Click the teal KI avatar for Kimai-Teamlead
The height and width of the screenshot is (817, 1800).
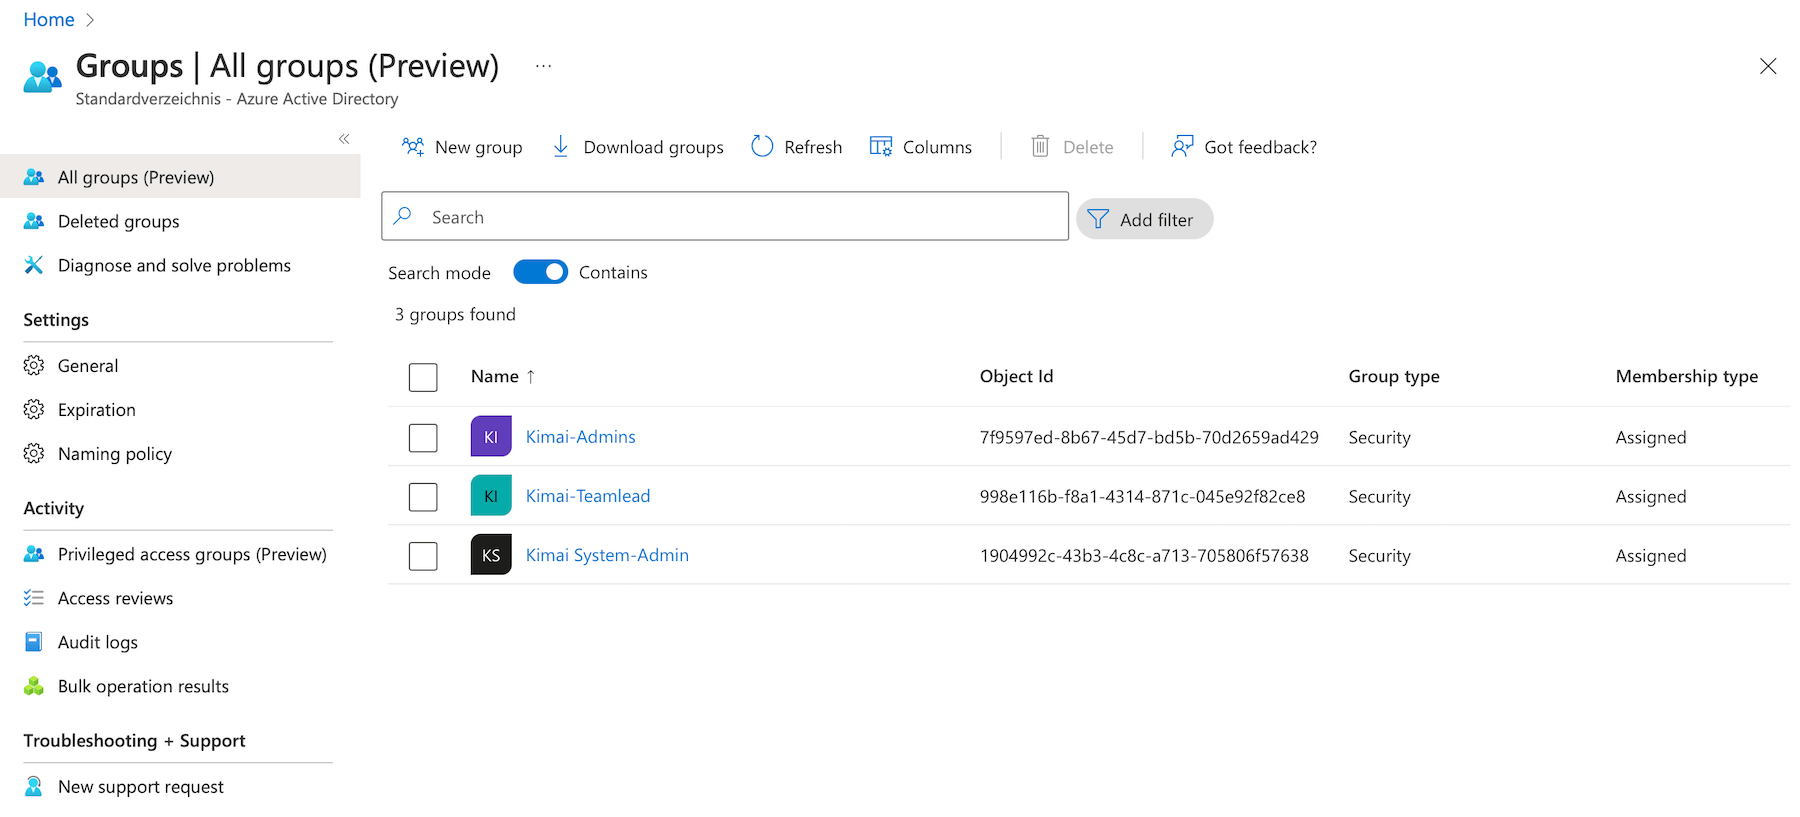point(491,495)
